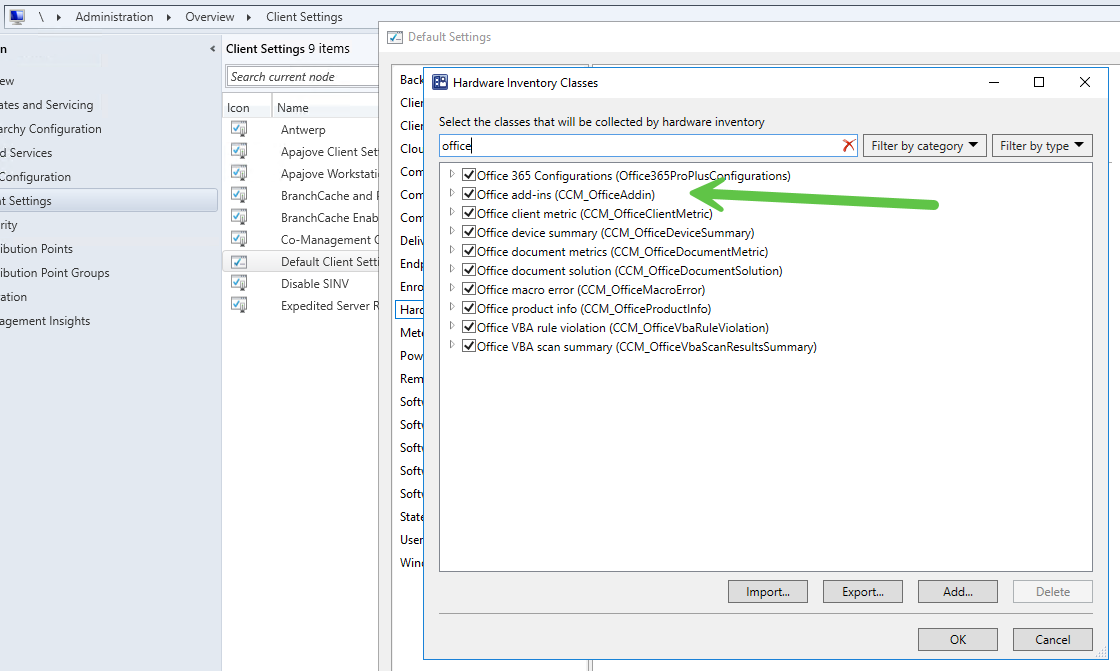Collapse the navigation pane with the arrow

(212, 49)
